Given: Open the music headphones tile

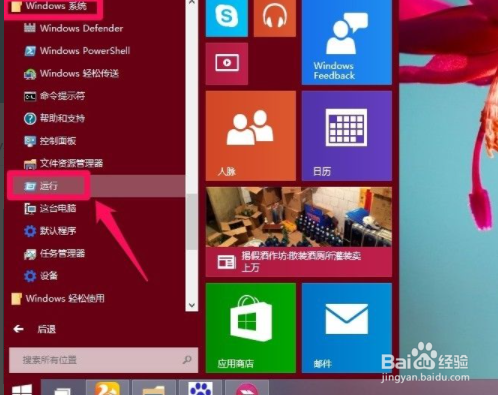Looking at the screenshot, I should point(275,18).
